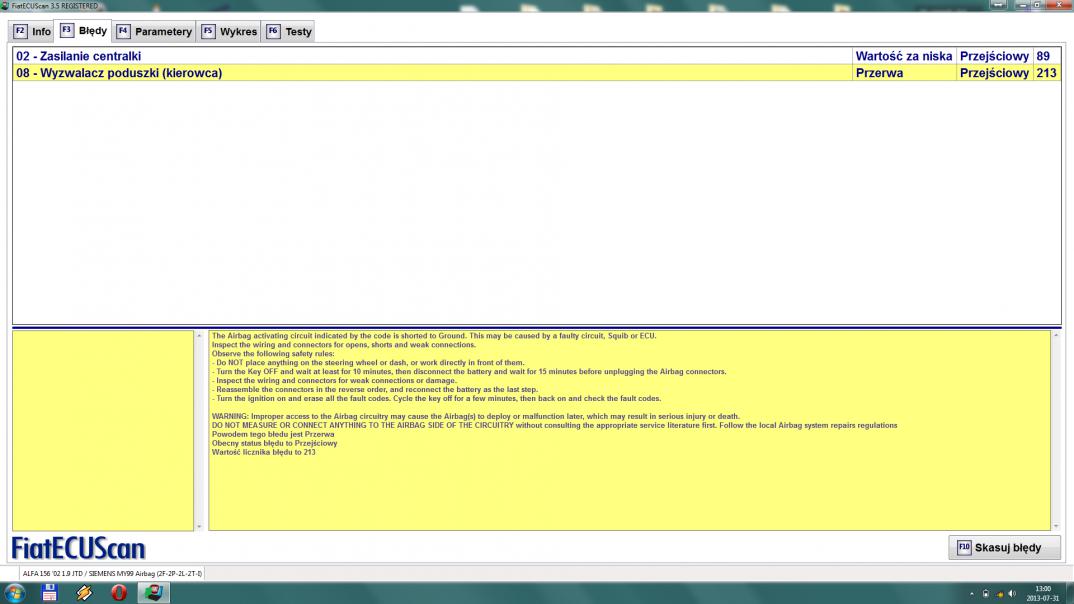This screenshot has width=1074, height=604.
Task: Switch to the Błędy tab
Action: (84, 31)
